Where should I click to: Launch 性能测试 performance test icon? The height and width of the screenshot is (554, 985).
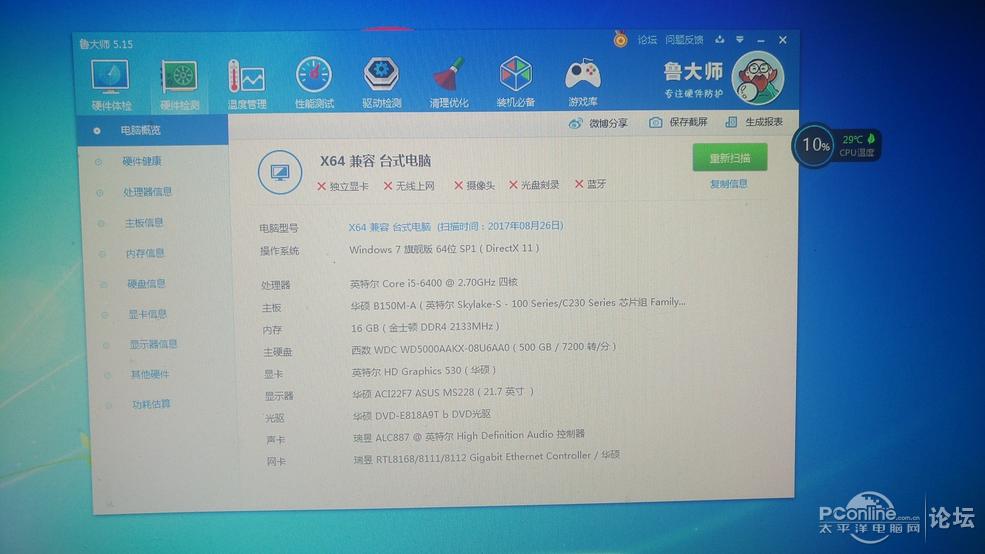[x=314, y=83]
